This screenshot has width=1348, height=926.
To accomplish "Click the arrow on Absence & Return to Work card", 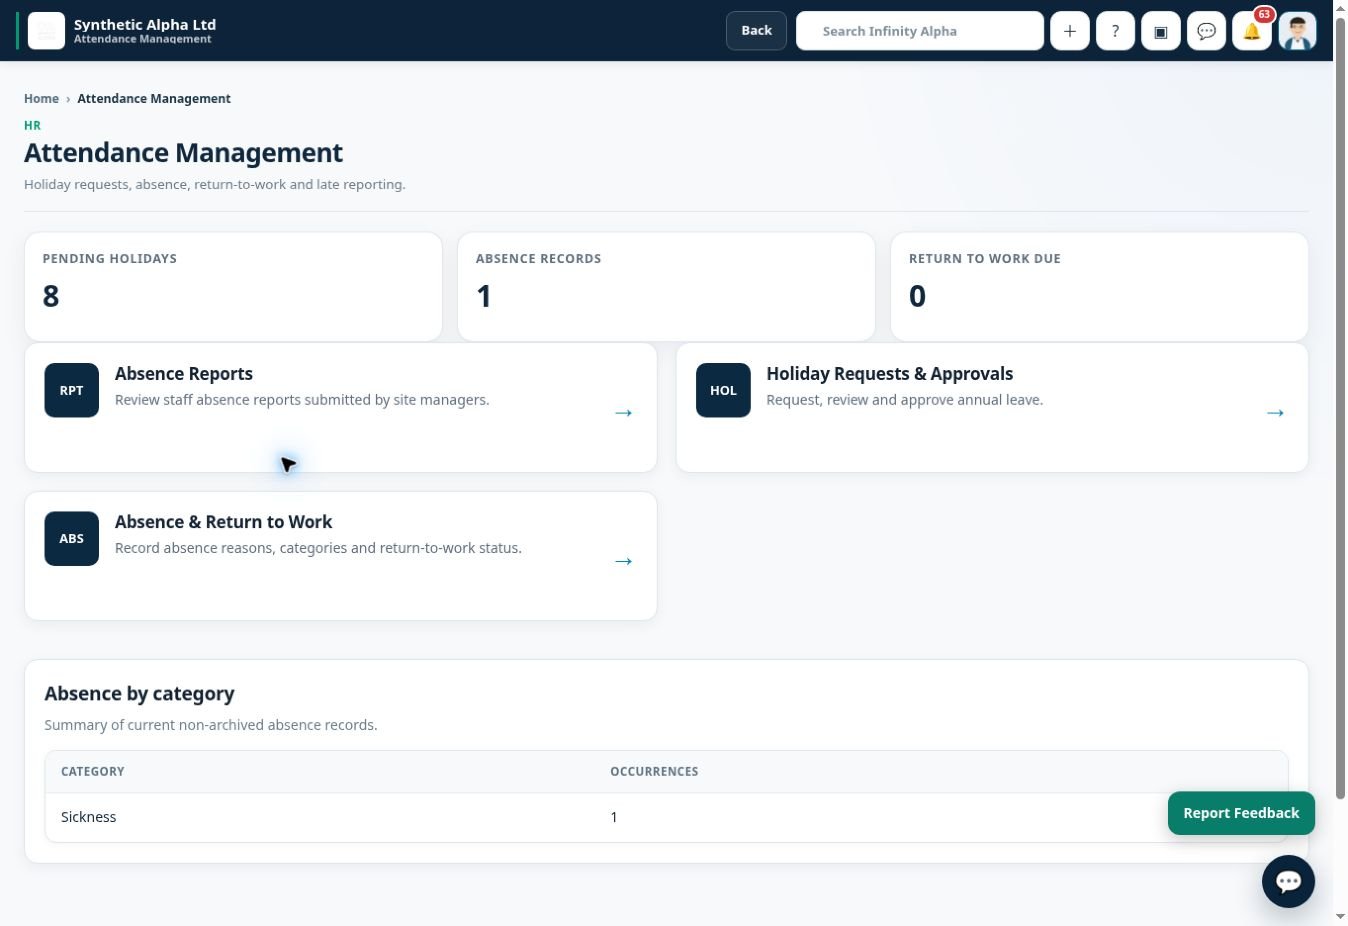I will 623,560.
